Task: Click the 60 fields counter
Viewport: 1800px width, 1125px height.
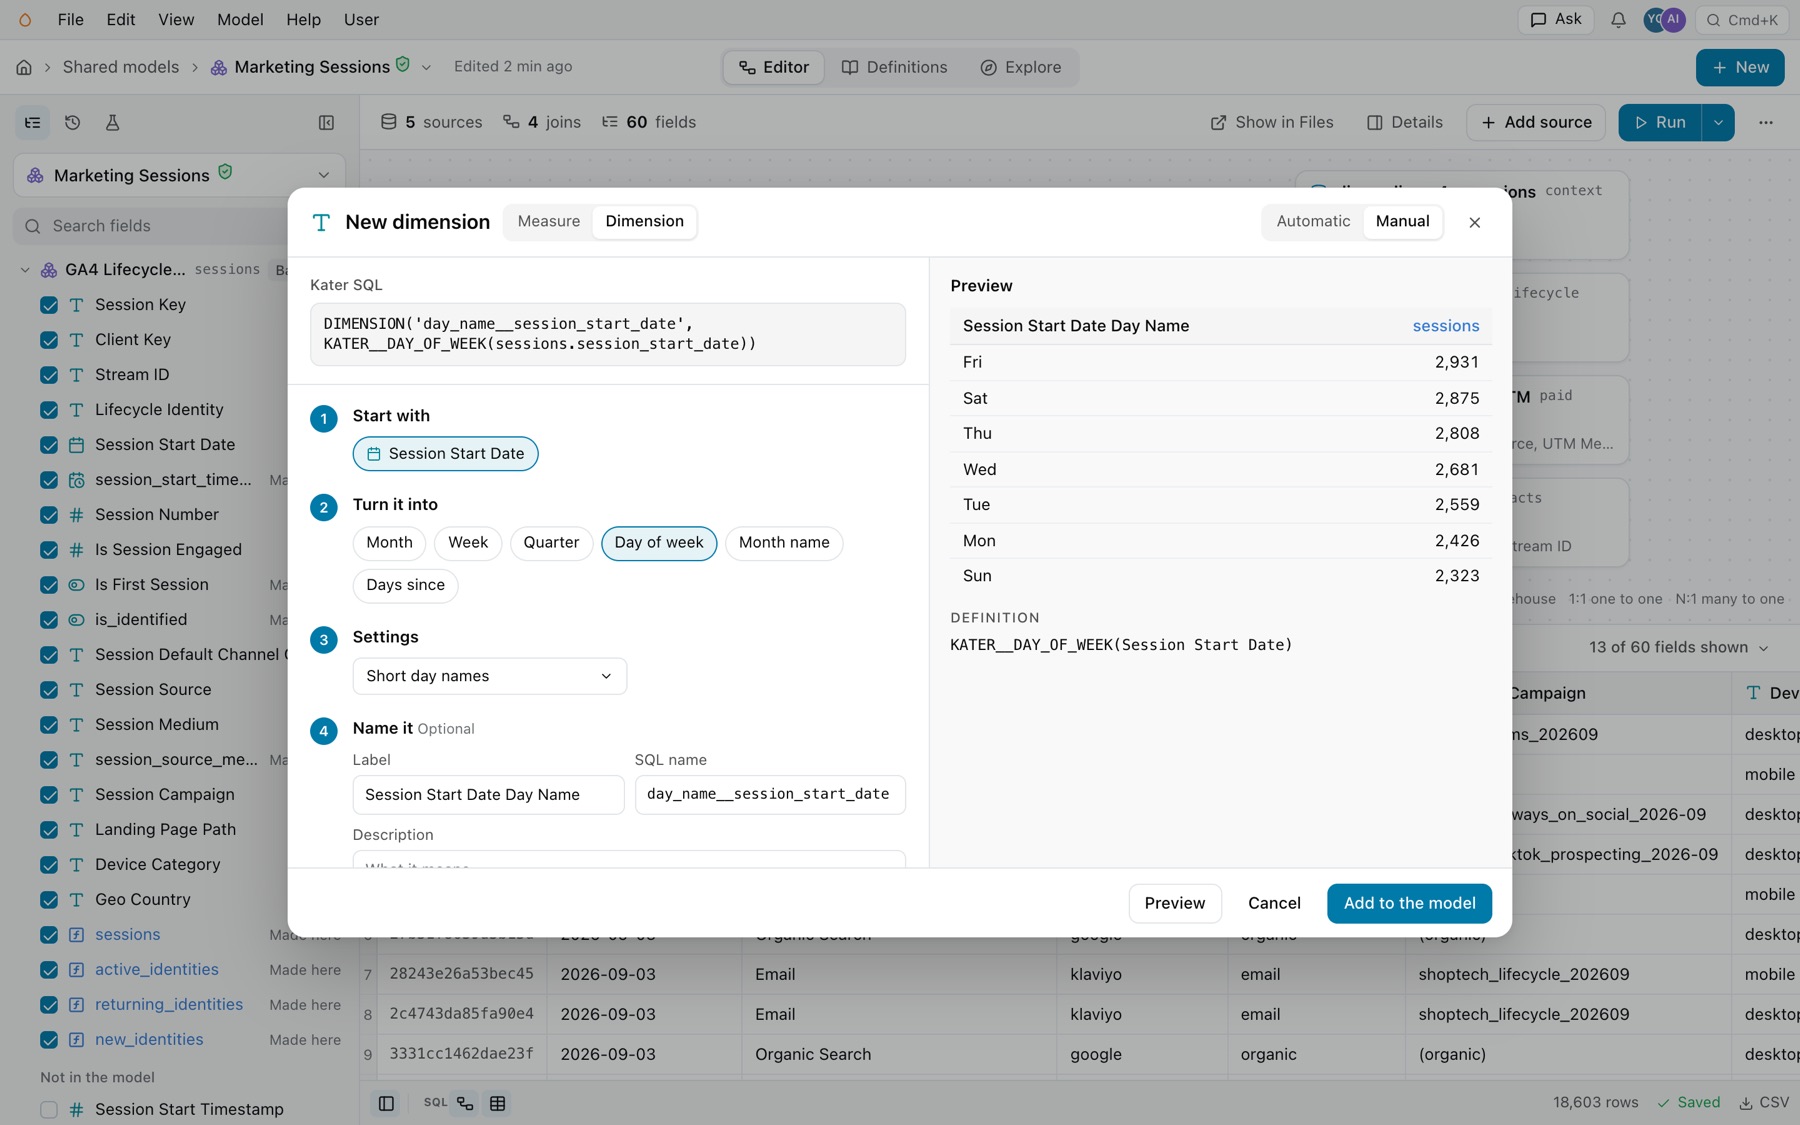Action: coord(649,122)
